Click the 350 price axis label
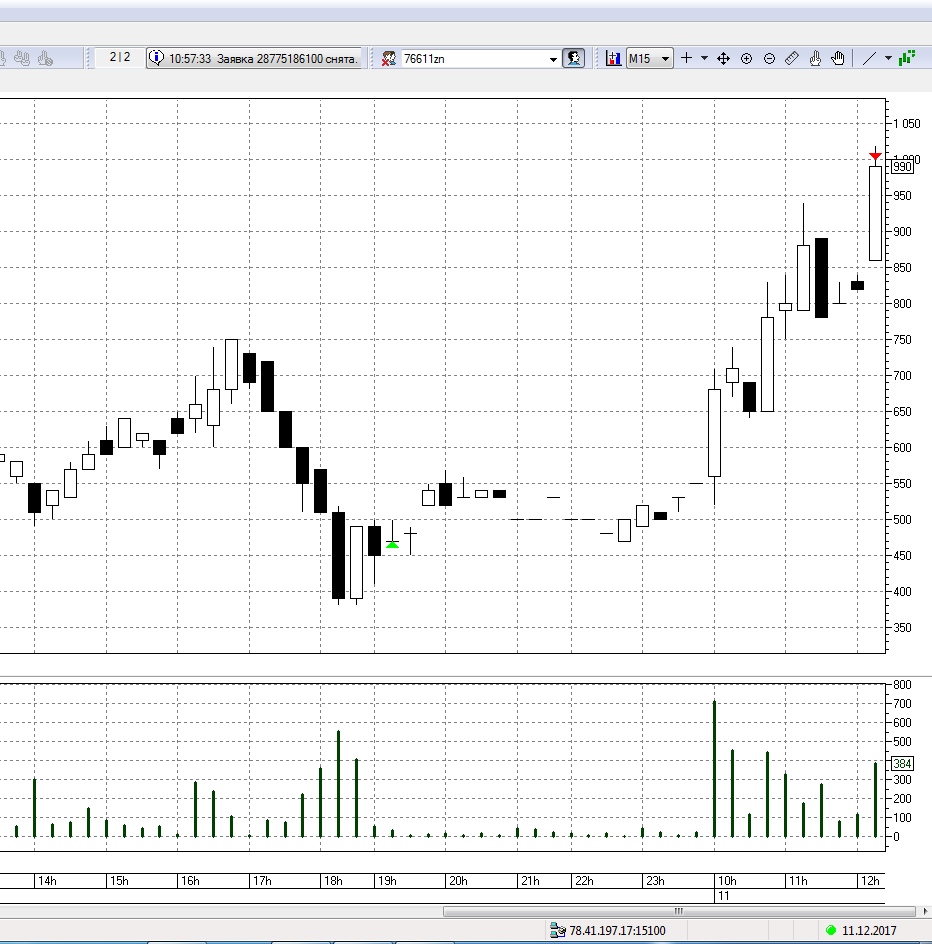 point(902,627)
